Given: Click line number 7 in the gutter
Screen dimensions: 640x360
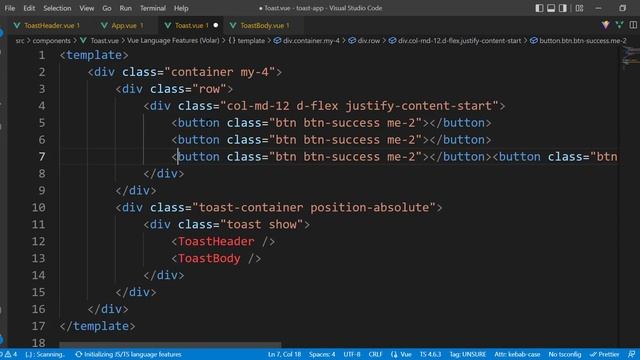Looking at the screenshot, I should click(42, 157).
